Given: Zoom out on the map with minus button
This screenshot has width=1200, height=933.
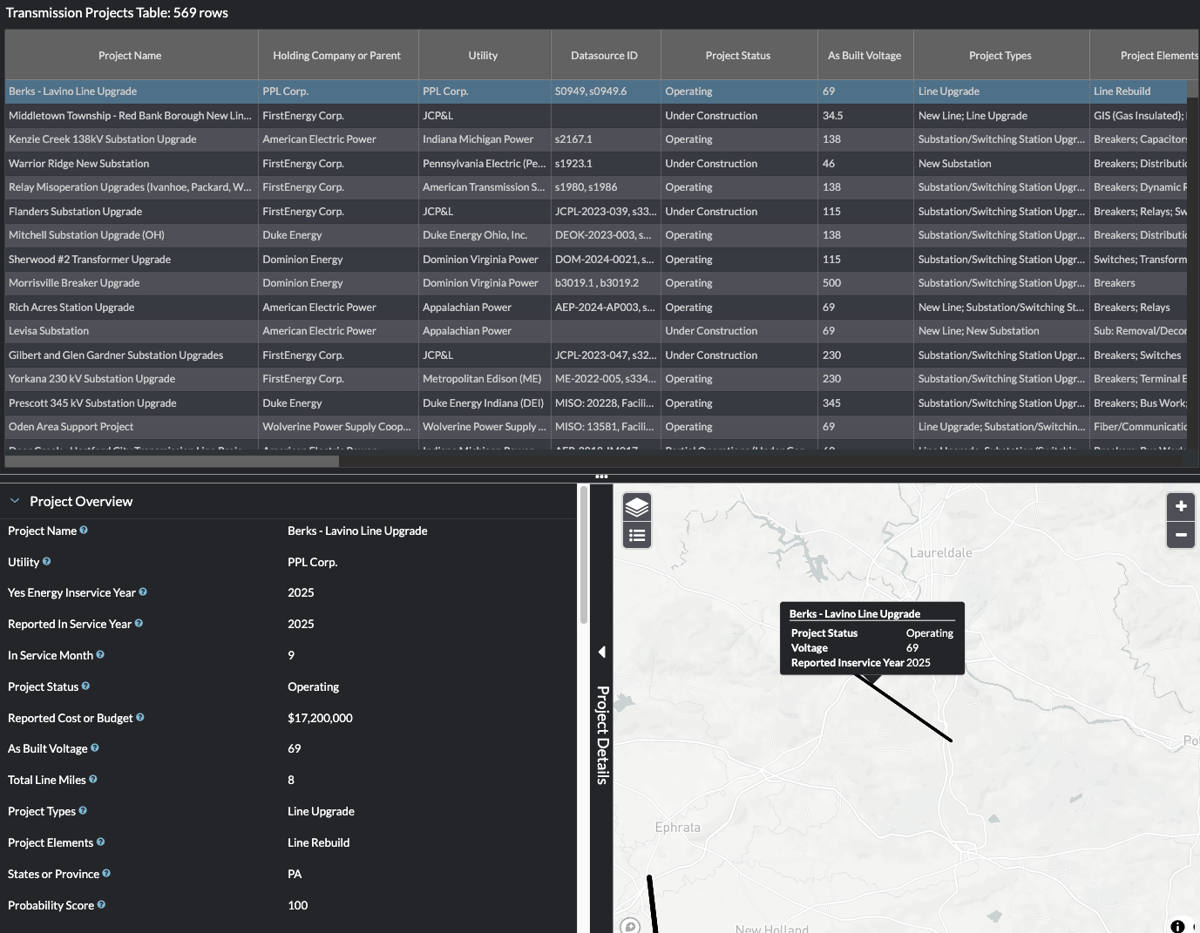Looking at the screenshot, I should point(1181,535).
